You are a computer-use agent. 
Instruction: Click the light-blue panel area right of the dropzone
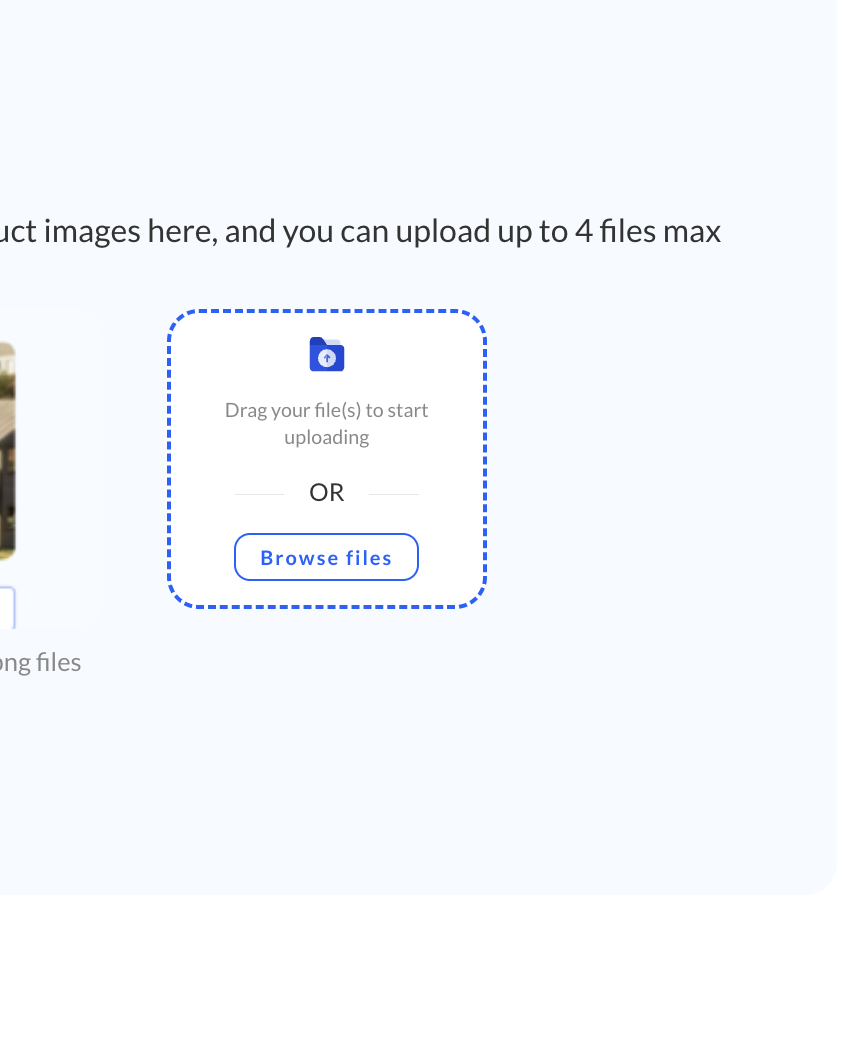pos(660,460)
